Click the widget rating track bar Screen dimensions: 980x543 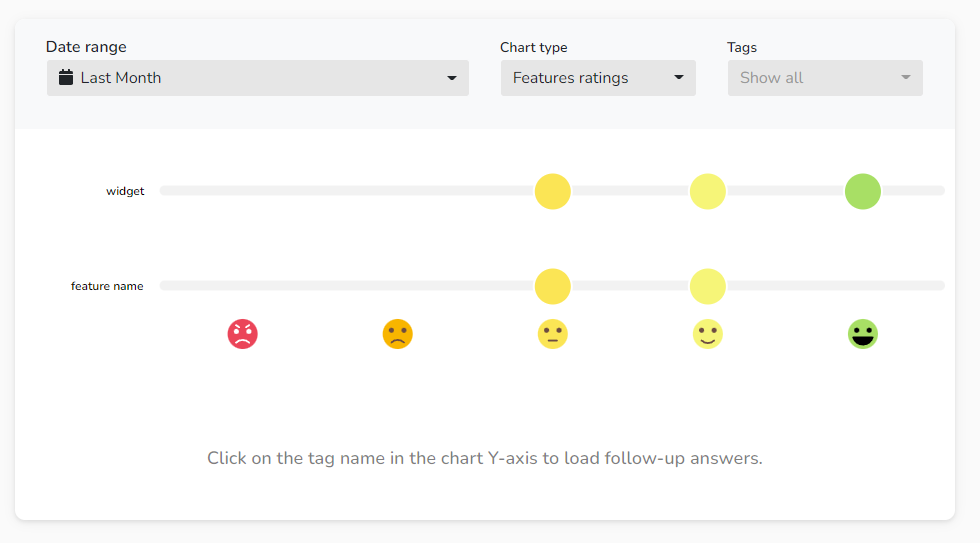coord(552,191)
